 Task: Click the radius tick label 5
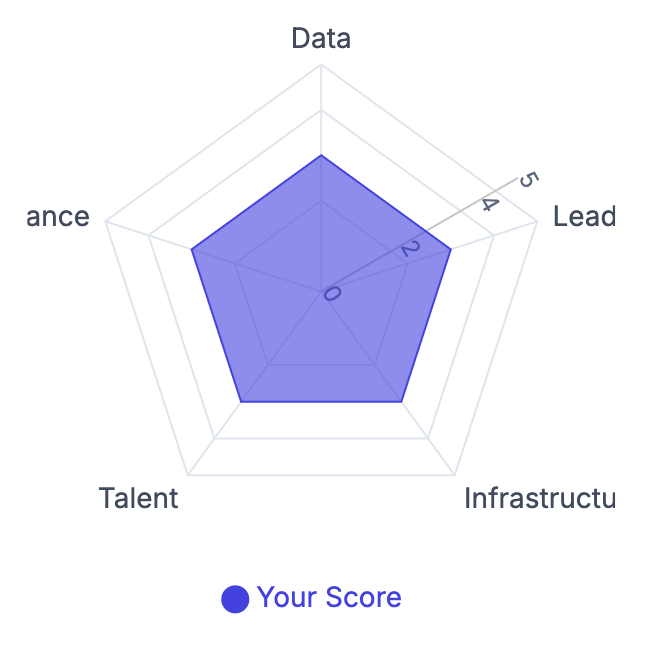(x=530, y=180)
